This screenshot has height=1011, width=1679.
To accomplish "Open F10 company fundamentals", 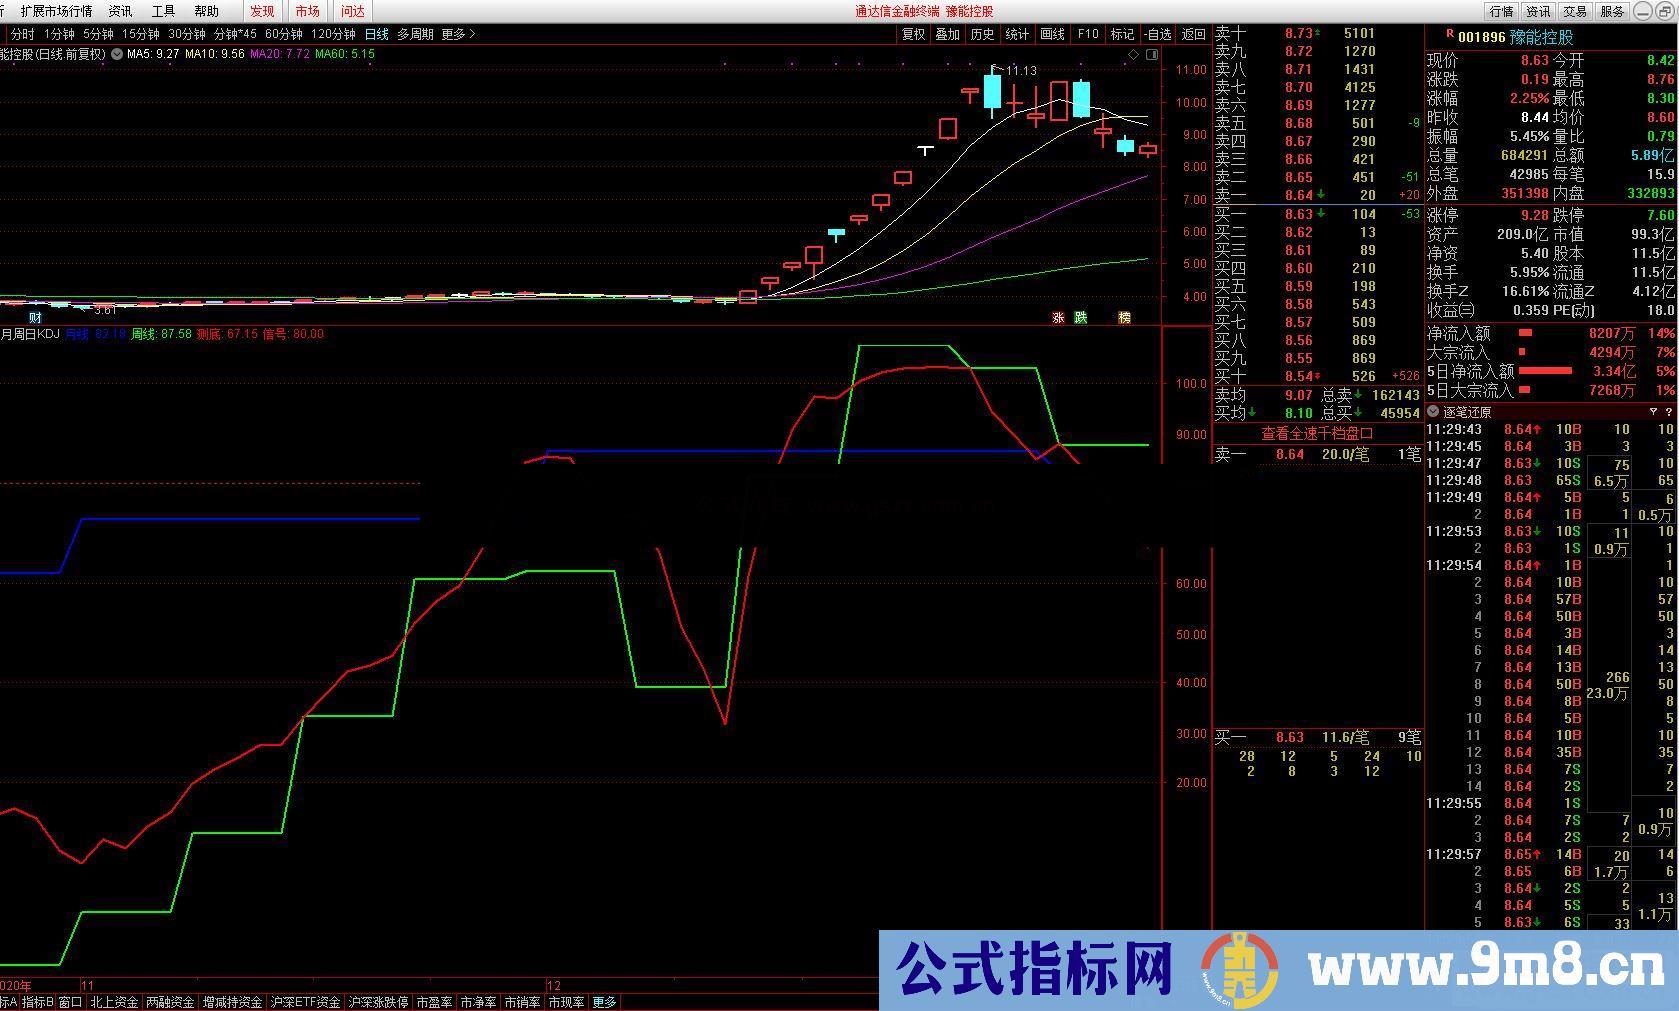I will tap(1087, 33).
